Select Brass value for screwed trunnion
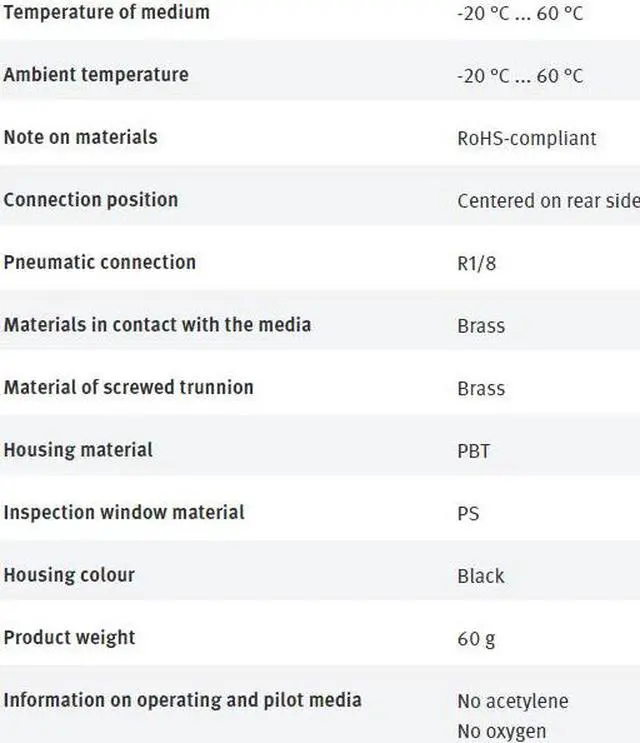Screen dimensions: 640x743 click(x=481, y=389)
